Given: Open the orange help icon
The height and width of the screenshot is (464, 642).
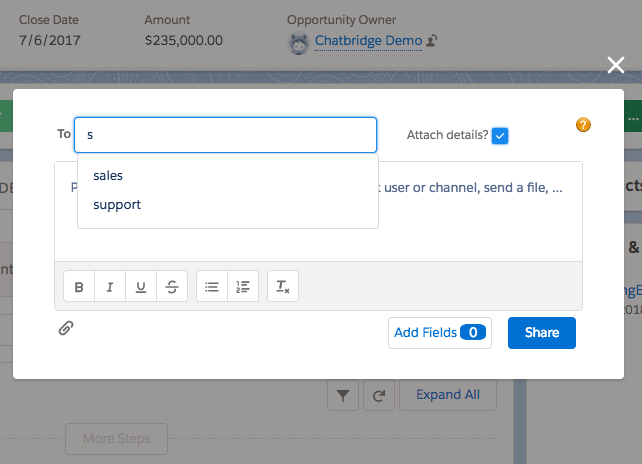Looking at the screenshot, I should 584,125.
